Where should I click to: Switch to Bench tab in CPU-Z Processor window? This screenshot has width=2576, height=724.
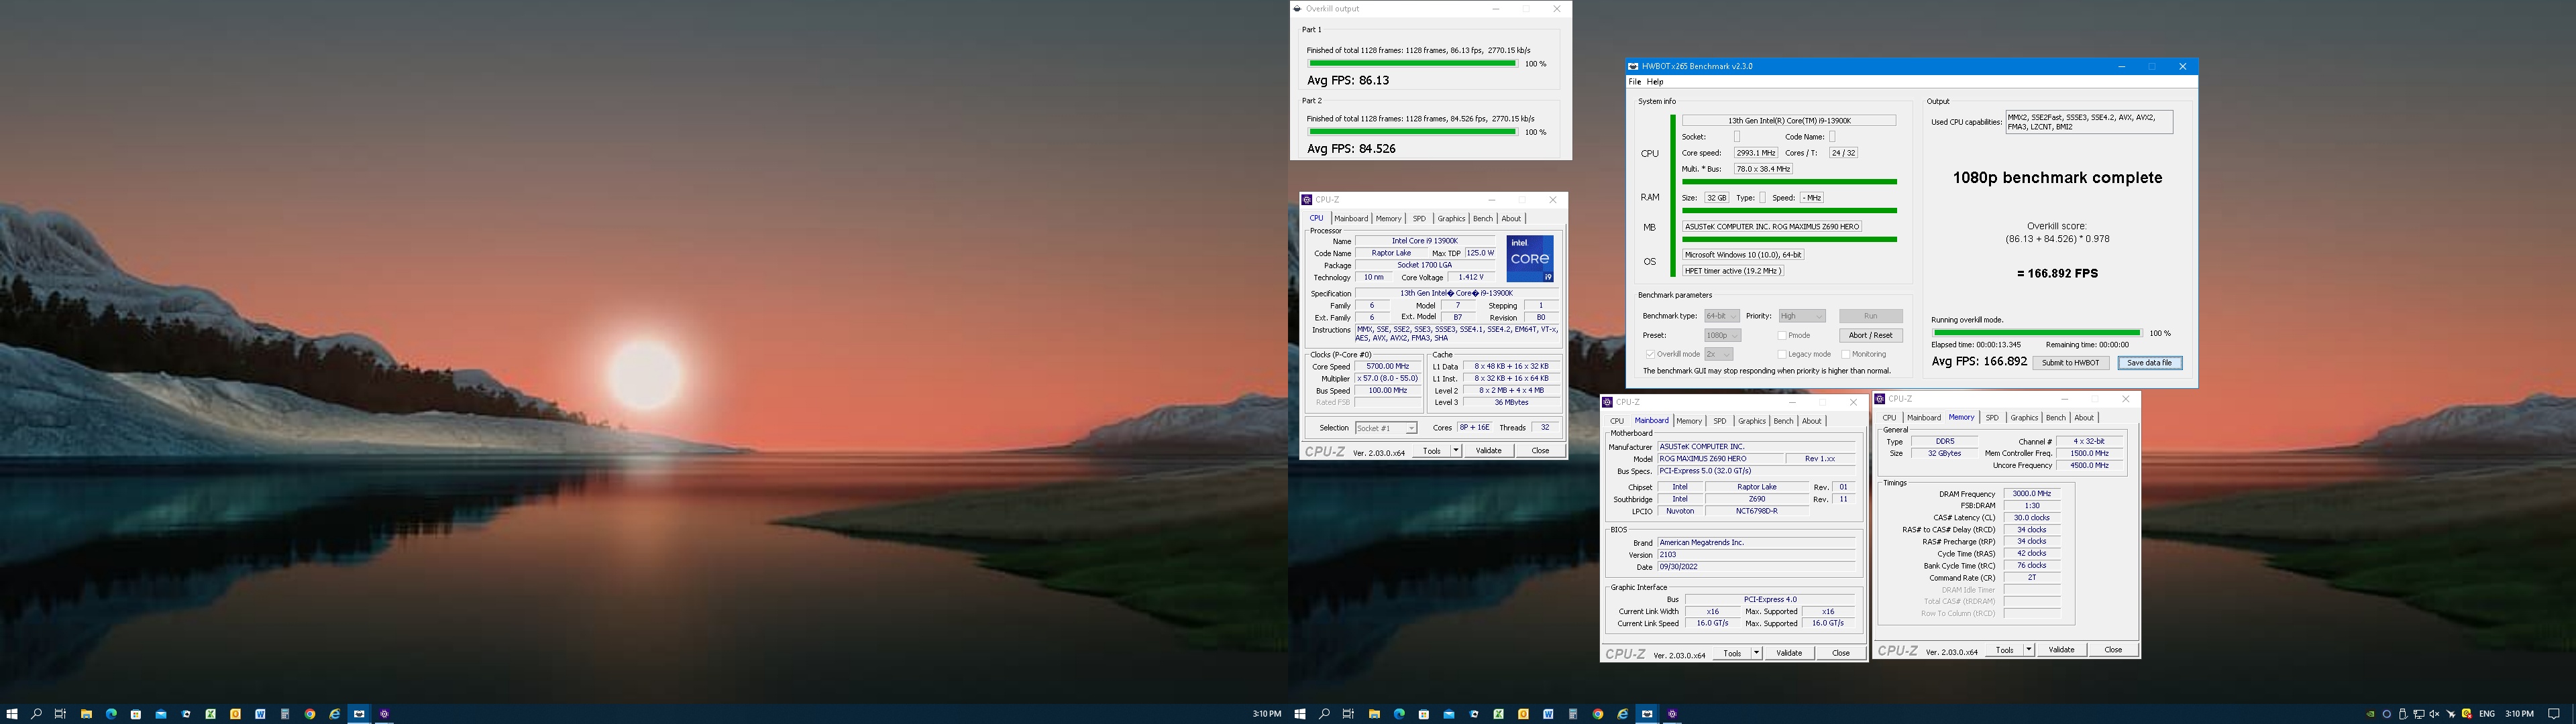[x=1483, y=219]
